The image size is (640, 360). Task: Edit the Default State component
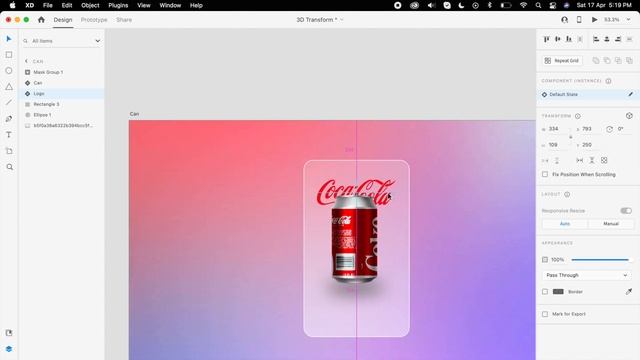pos(631,94)
